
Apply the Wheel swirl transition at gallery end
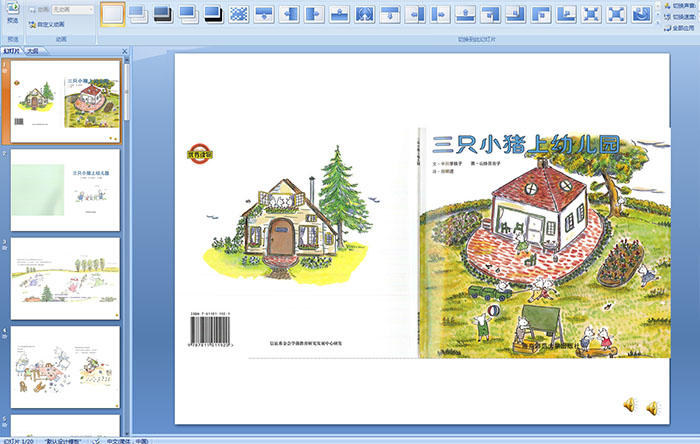click(x=642, y=14)
